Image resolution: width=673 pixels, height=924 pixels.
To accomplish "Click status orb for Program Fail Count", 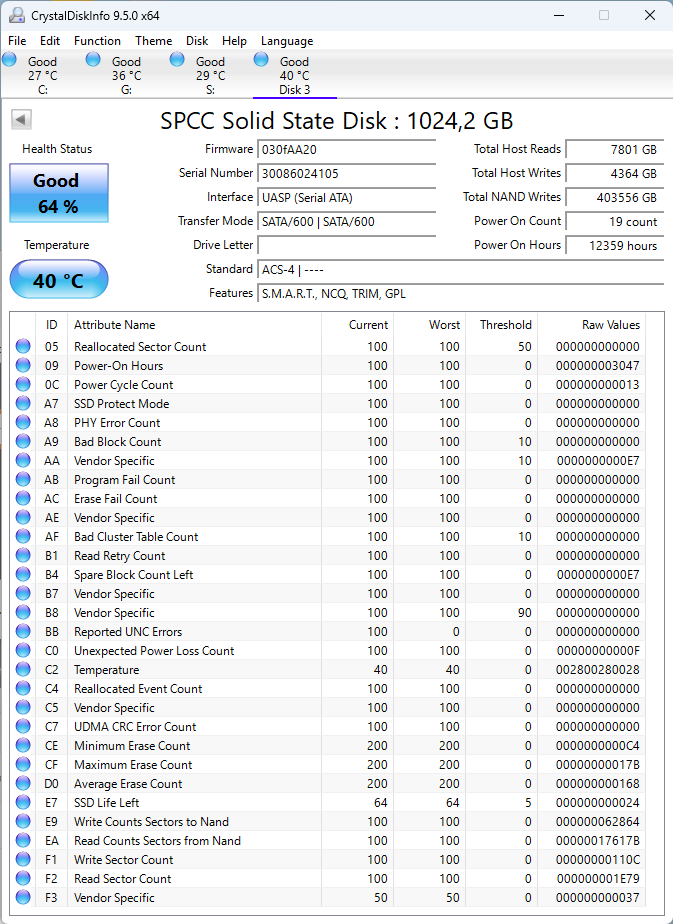I will (23, 480).
